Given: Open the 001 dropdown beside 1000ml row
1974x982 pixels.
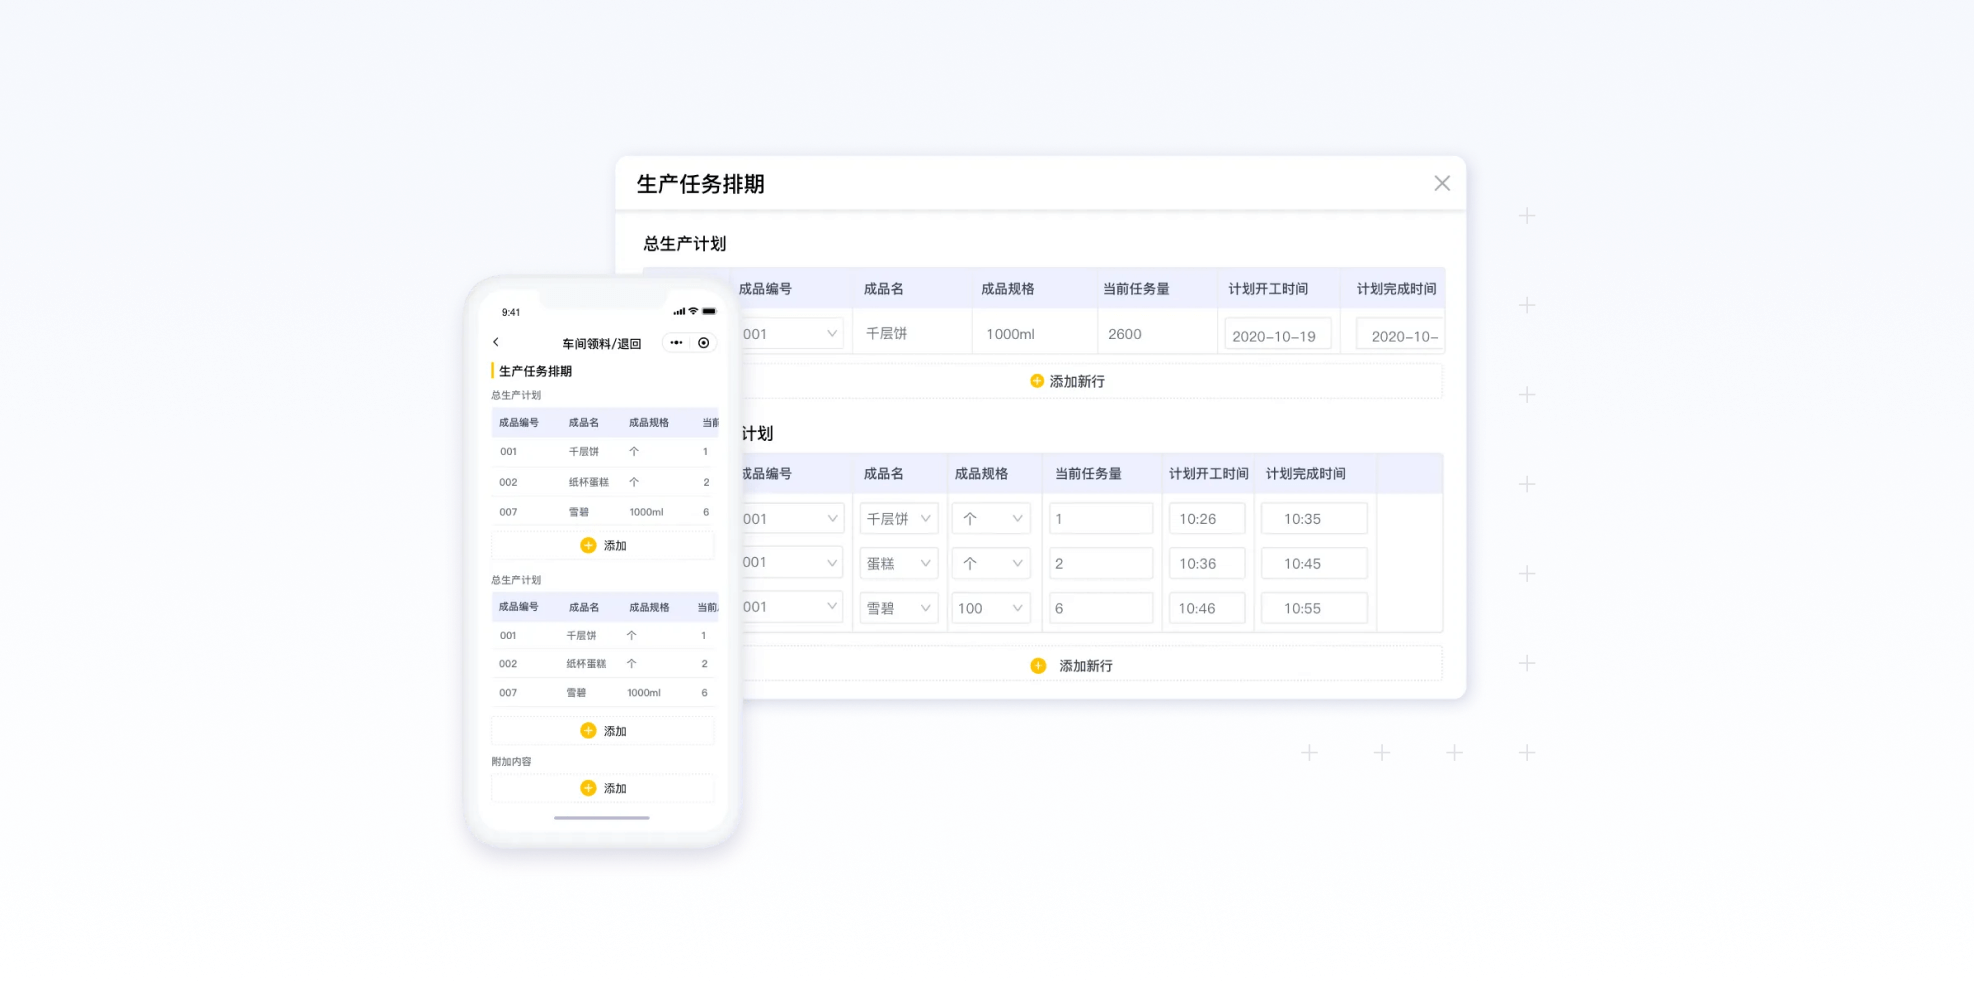Looking at the screenshot, I should 790,334.
